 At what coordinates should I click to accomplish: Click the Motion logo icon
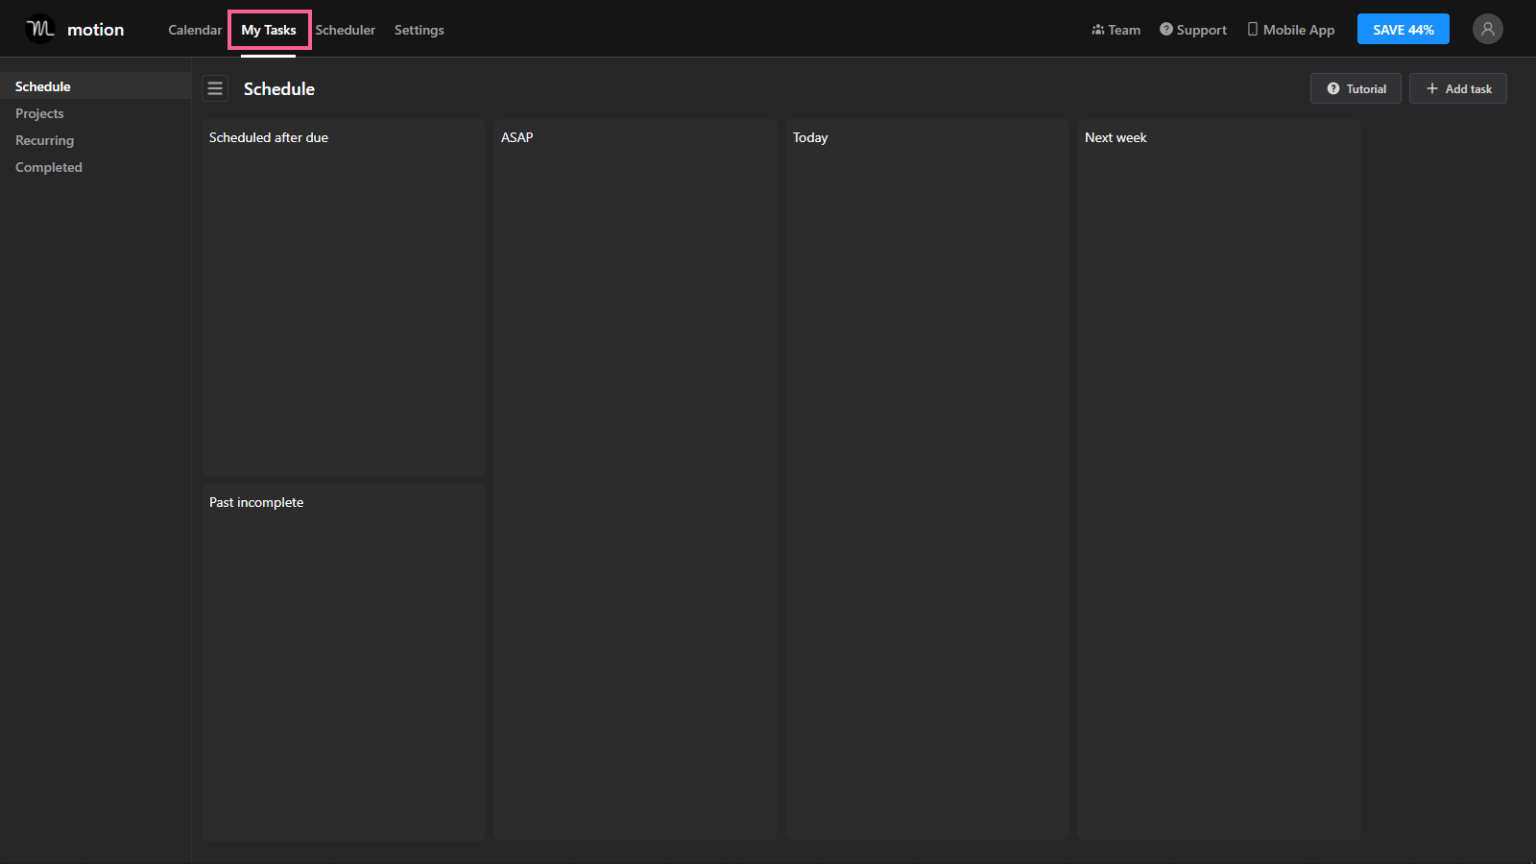click(40, 28)
